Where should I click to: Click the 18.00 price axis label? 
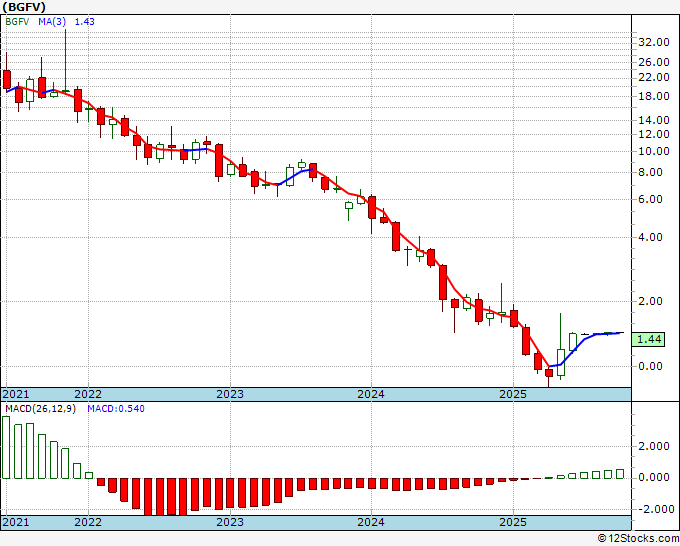654,96
